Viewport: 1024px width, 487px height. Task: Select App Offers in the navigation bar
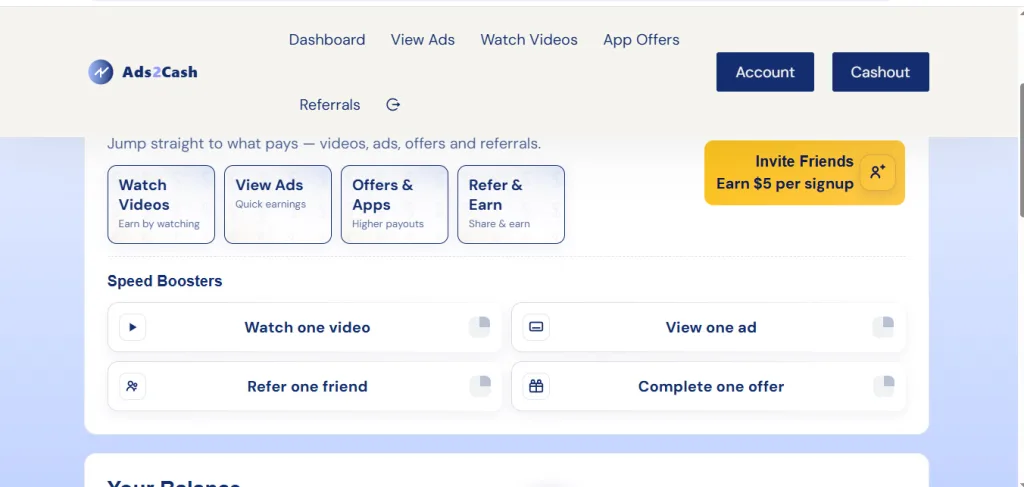click(641, 40)
